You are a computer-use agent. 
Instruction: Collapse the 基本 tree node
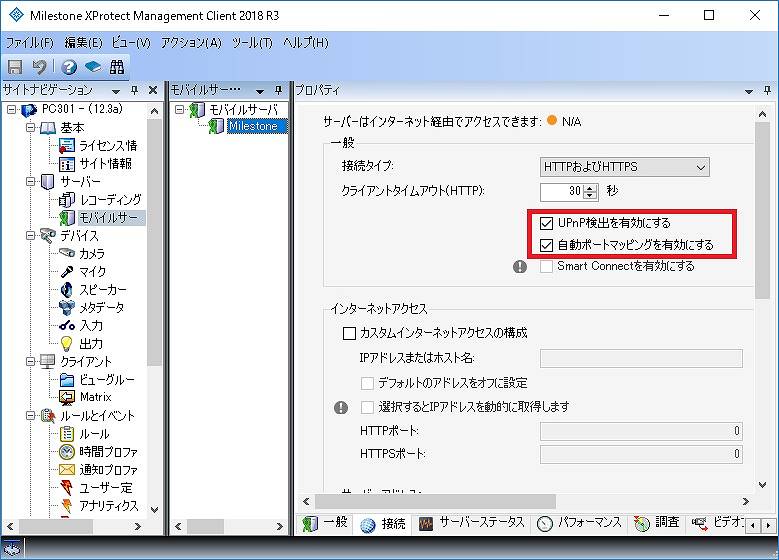(30, 128)
